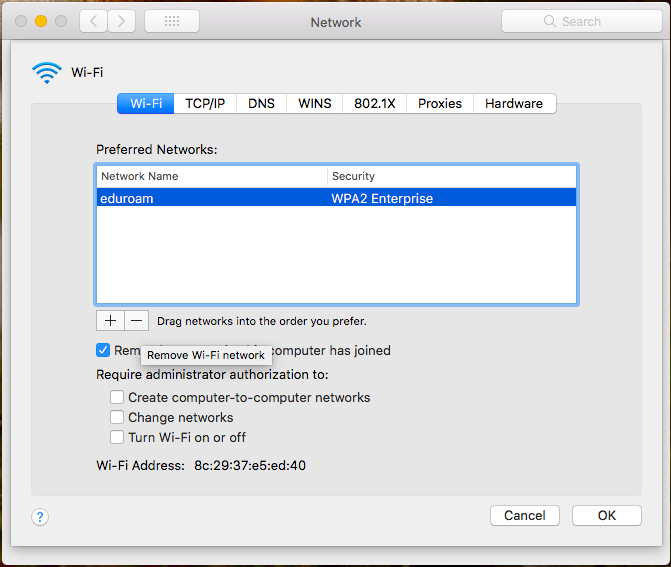Enable Turn Wi-Fi on or off checkbox

117,437
